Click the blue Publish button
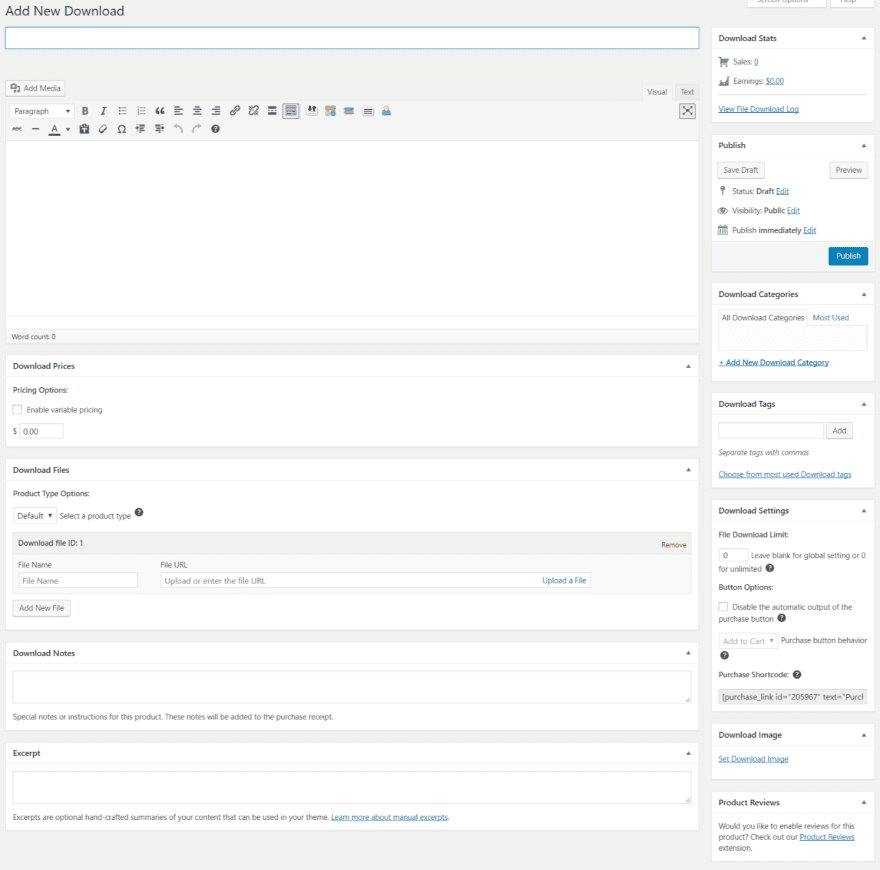Viewport: 880px width, 870px height. [x=848, y=256]
